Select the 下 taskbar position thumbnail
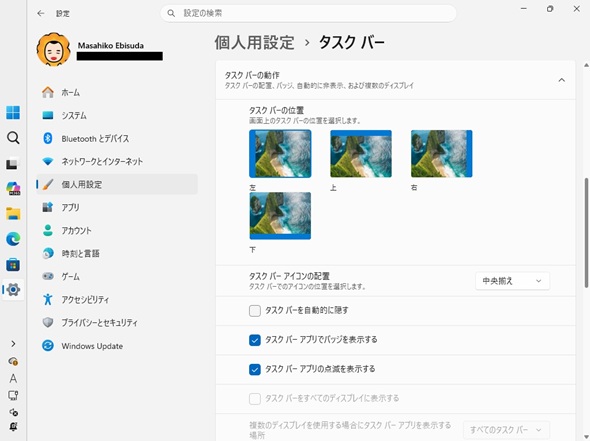590x441 pixels. click(x=280, y=216)
